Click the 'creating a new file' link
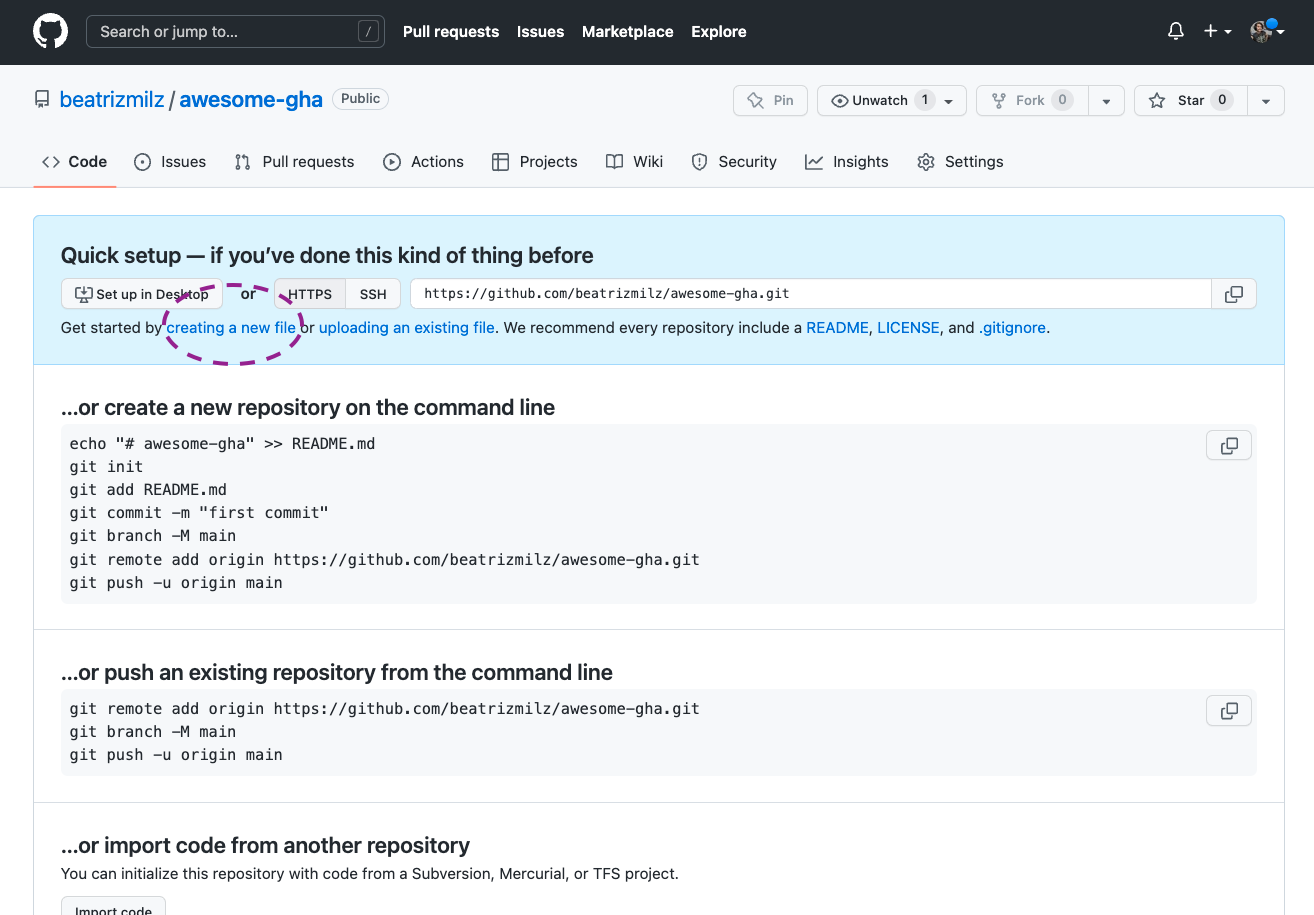1314x915 pixels. point(231,328)
